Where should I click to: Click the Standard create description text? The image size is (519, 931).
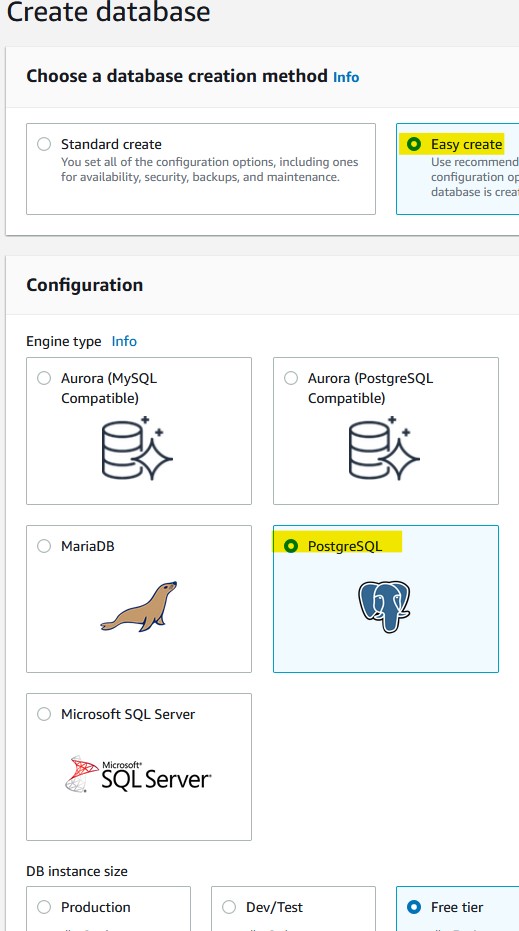tap(210, 169)
